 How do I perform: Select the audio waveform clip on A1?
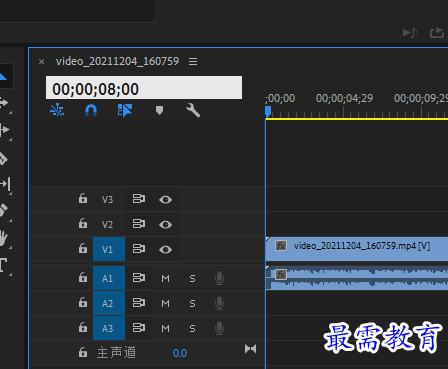coord(357,278)
